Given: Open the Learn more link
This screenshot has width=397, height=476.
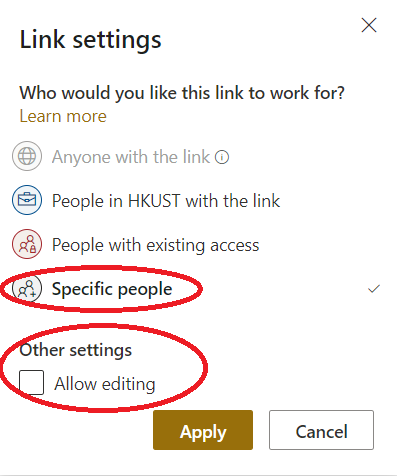Looking at the screenshot, I should (63, 116).
